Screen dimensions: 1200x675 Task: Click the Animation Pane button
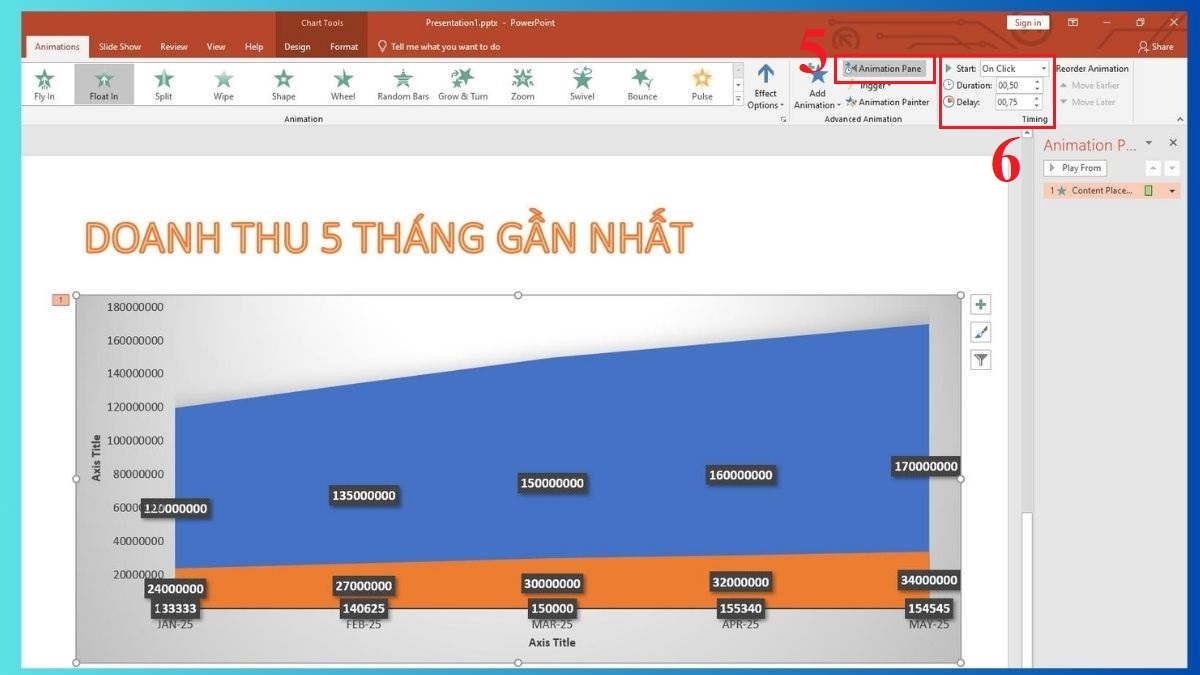tap(884, 68)
